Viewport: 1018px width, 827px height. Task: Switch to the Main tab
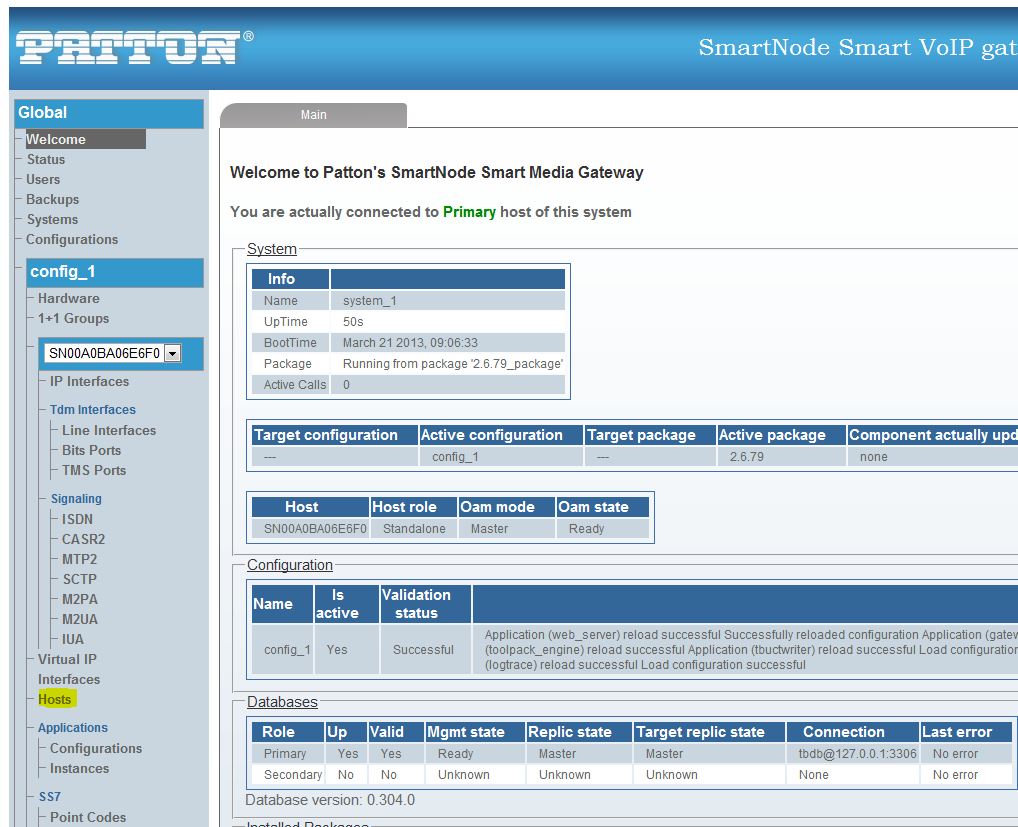click(314, 115)
